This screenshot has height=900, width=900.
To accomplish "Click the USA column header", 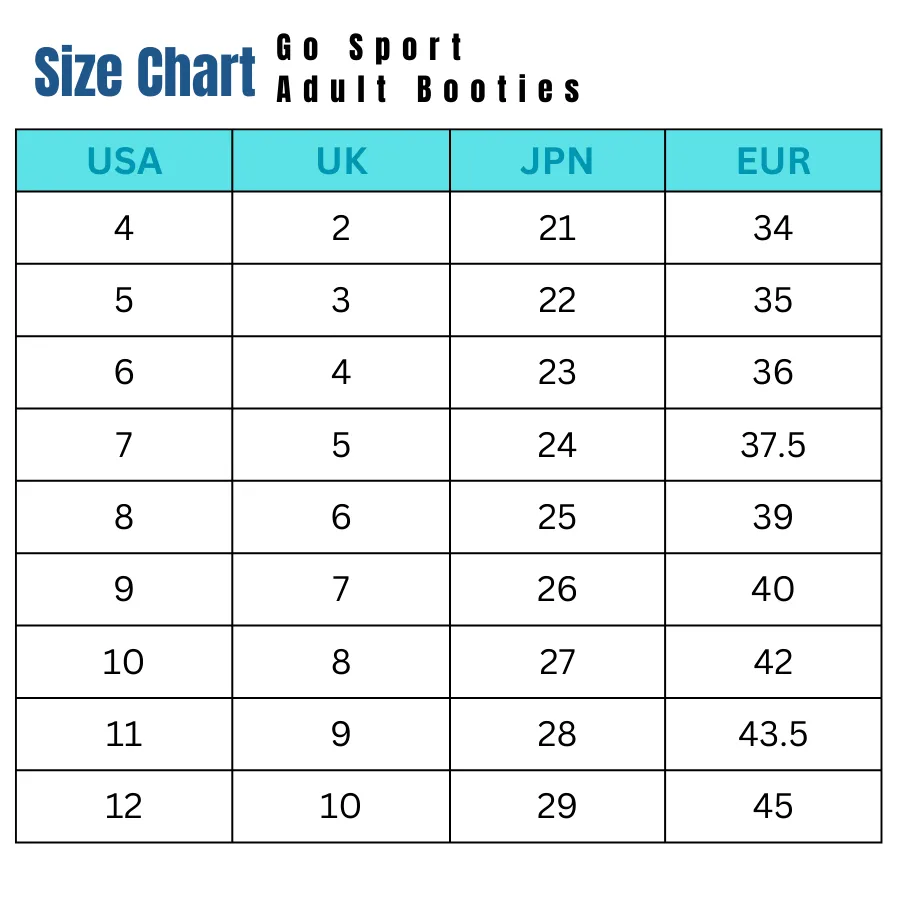I will [x=124, y=161].
